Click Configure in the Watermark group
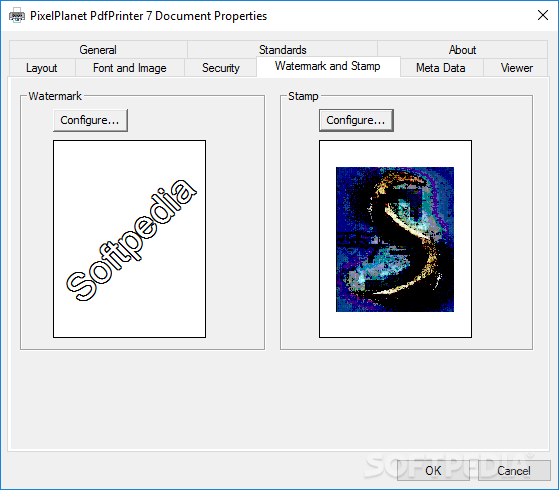 (x=90, y=121)
